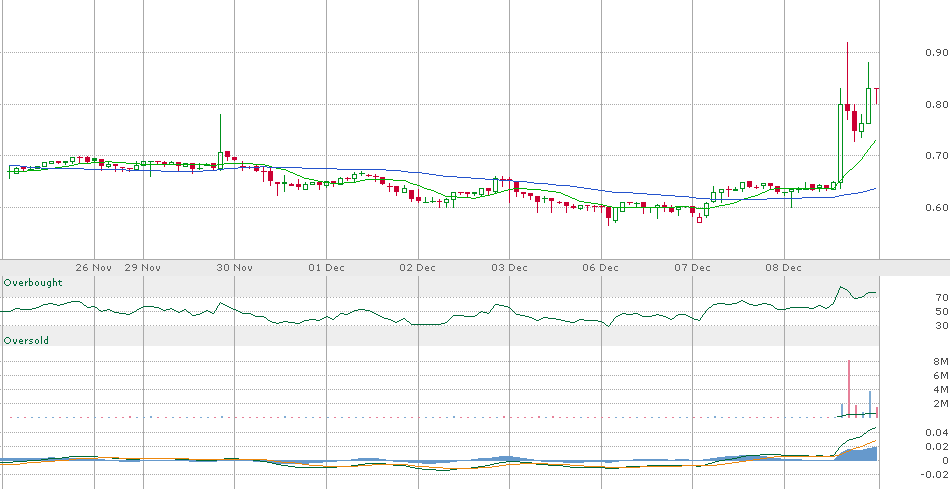This screenshot has height=489, width=950.
Task: Click the 08 Dec date label
Action: click(x=783, y=267)
